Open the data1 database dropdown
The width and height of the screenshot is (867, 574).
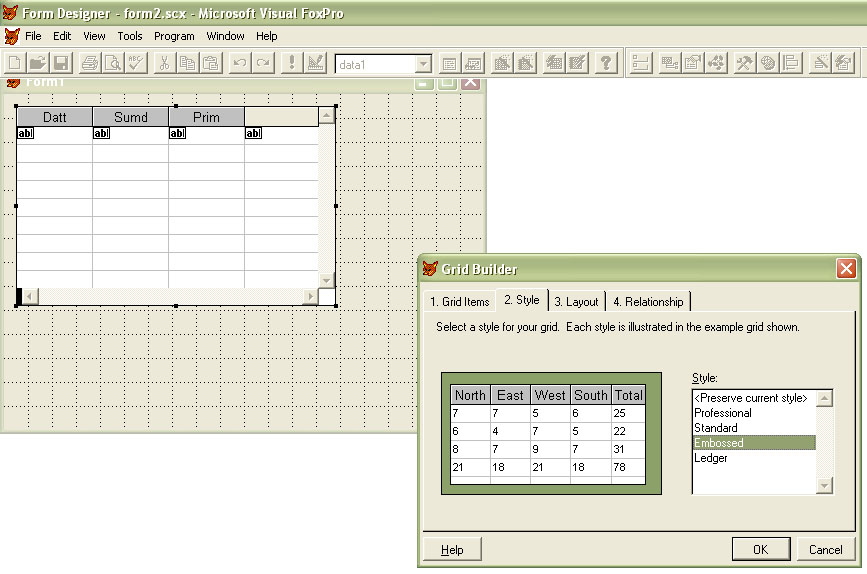423,64
